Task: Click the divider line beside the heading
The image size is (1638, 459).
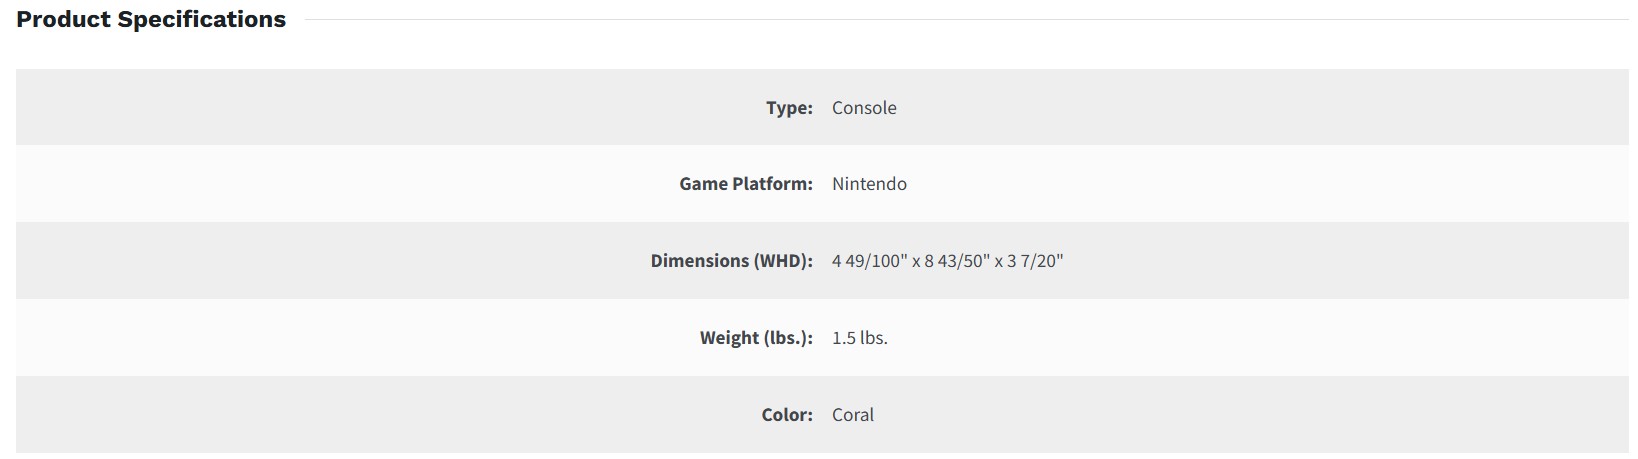Action: coord(960,20)
